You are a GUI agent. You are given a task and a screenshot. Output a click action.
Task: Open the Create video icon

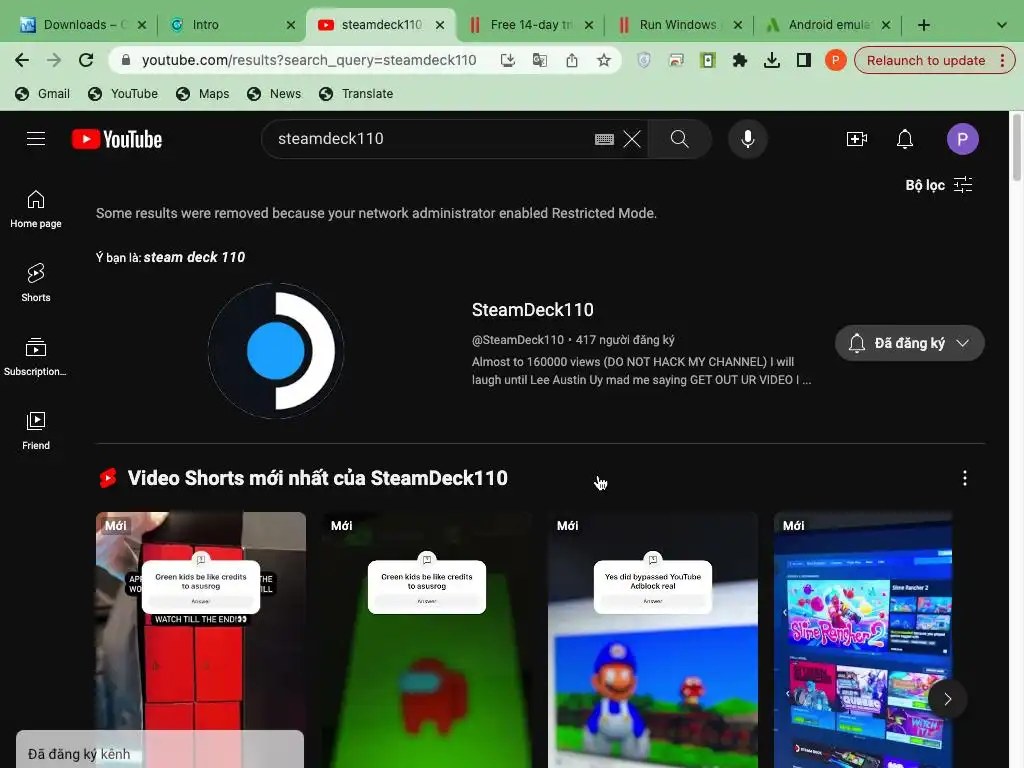click(856, 139)
